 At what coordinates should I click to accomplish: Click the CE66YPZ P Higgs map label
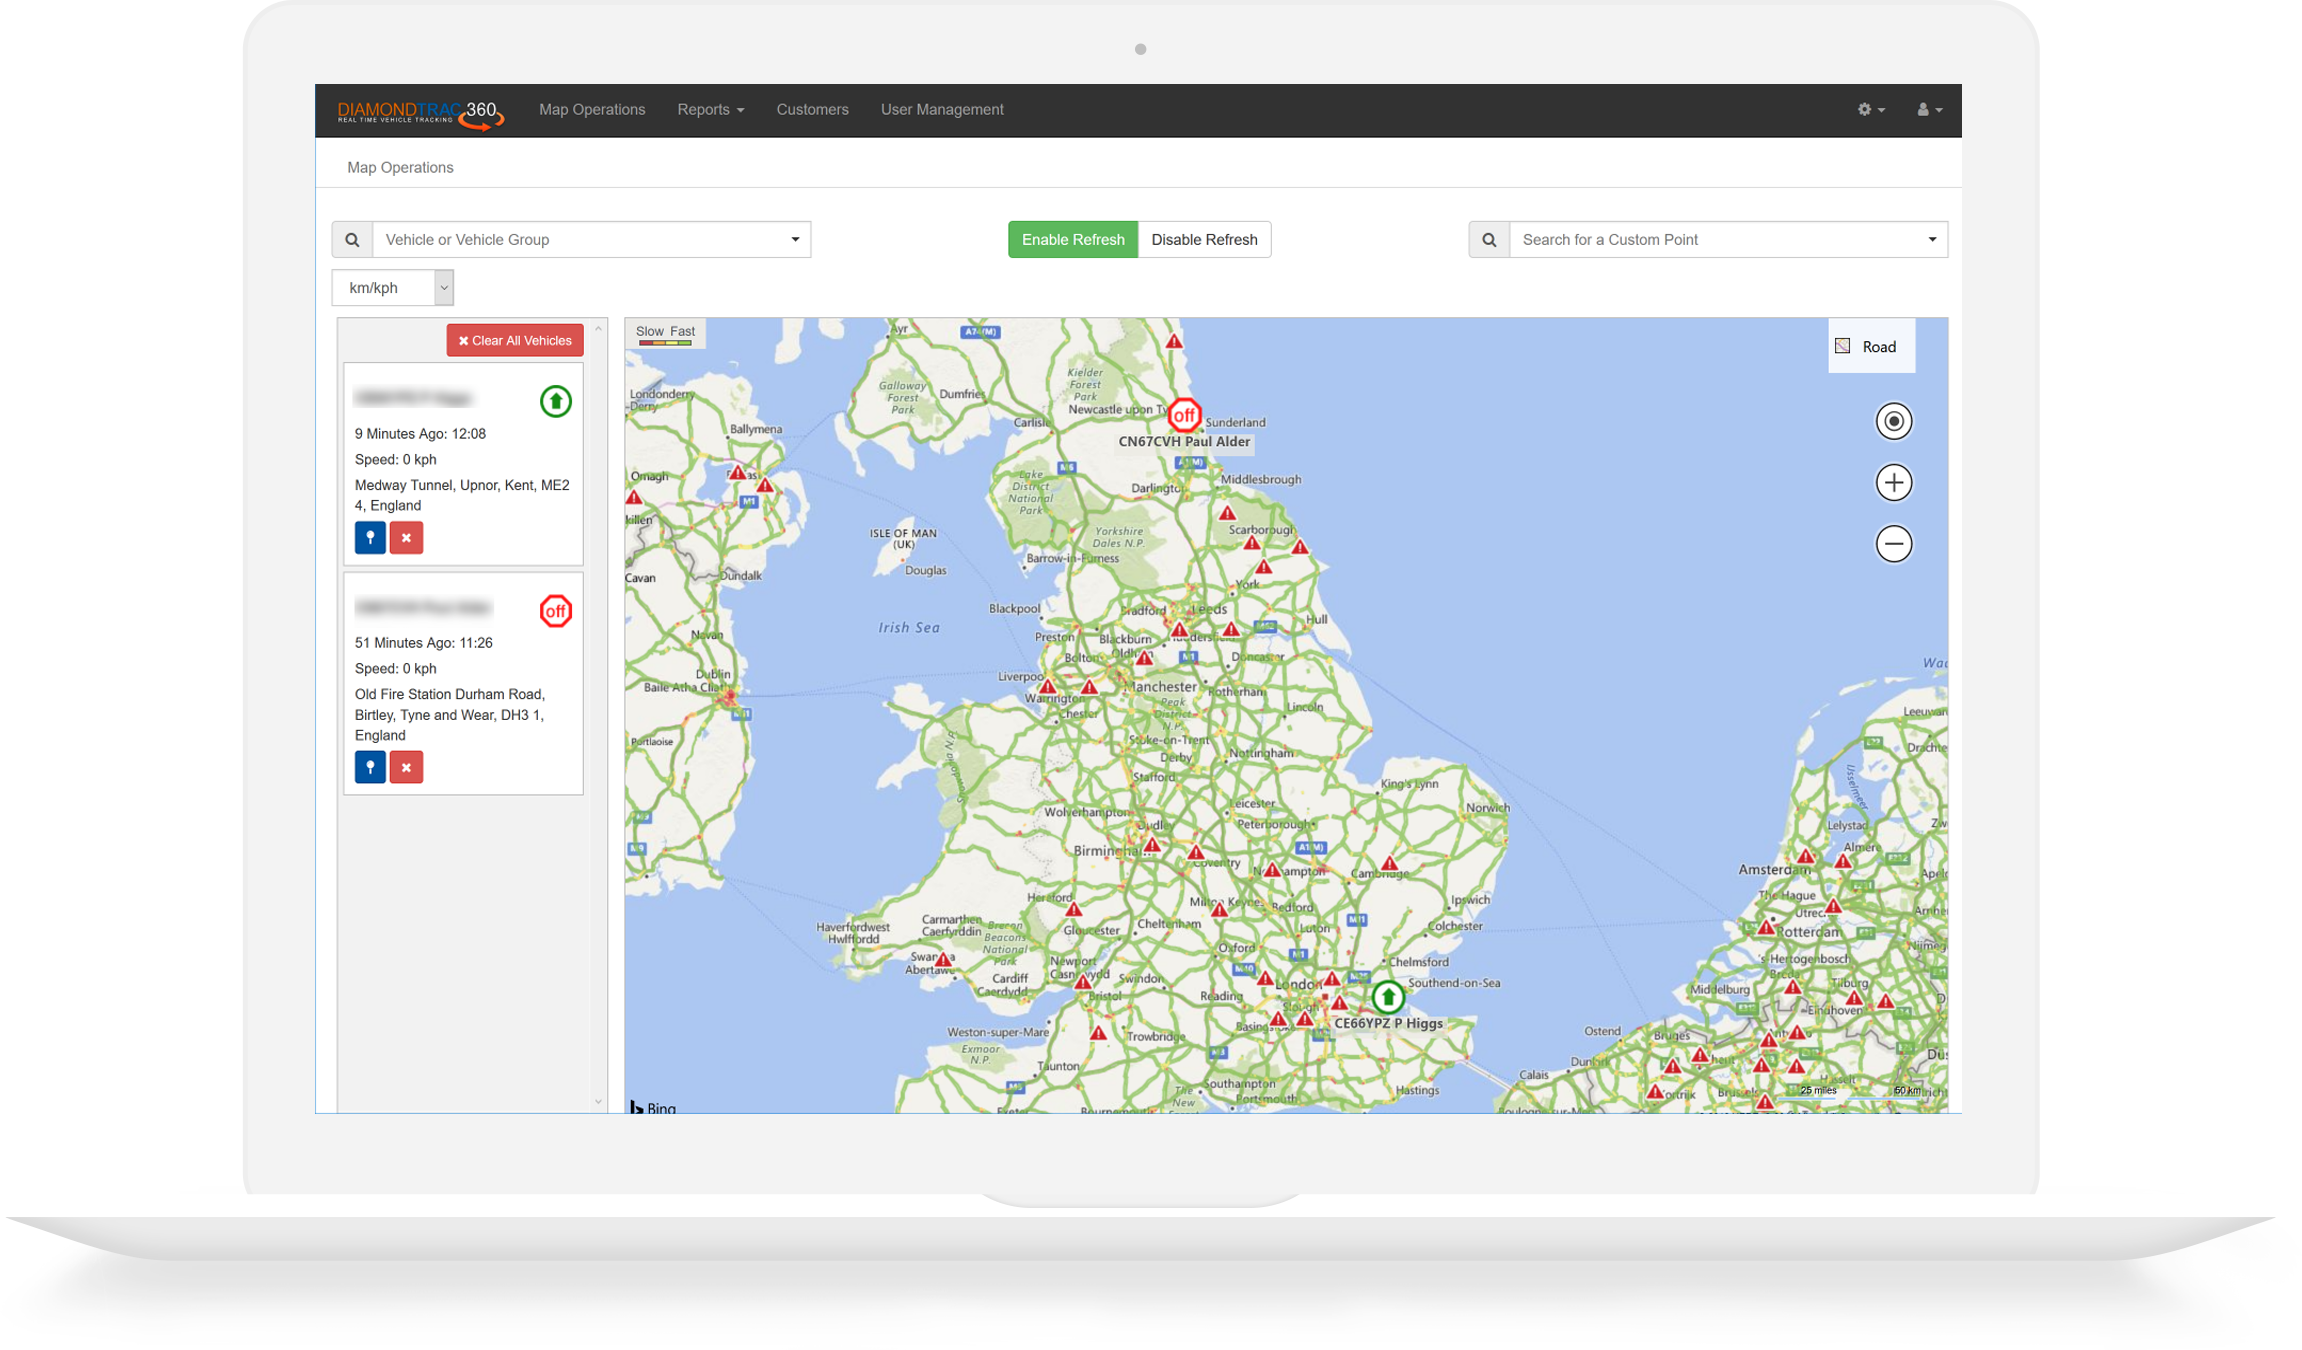click(1388, 1024)
